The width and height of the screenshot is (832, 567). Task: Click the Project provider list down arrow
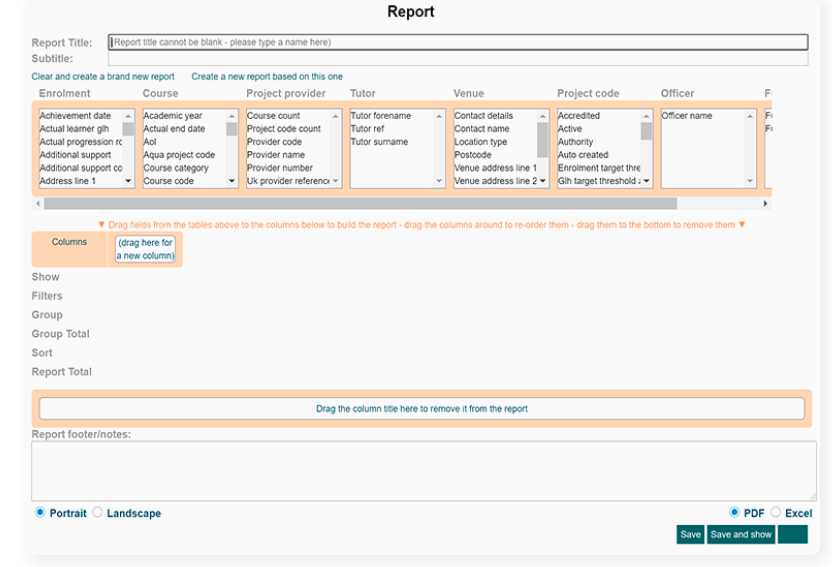[x=336, y=182]
